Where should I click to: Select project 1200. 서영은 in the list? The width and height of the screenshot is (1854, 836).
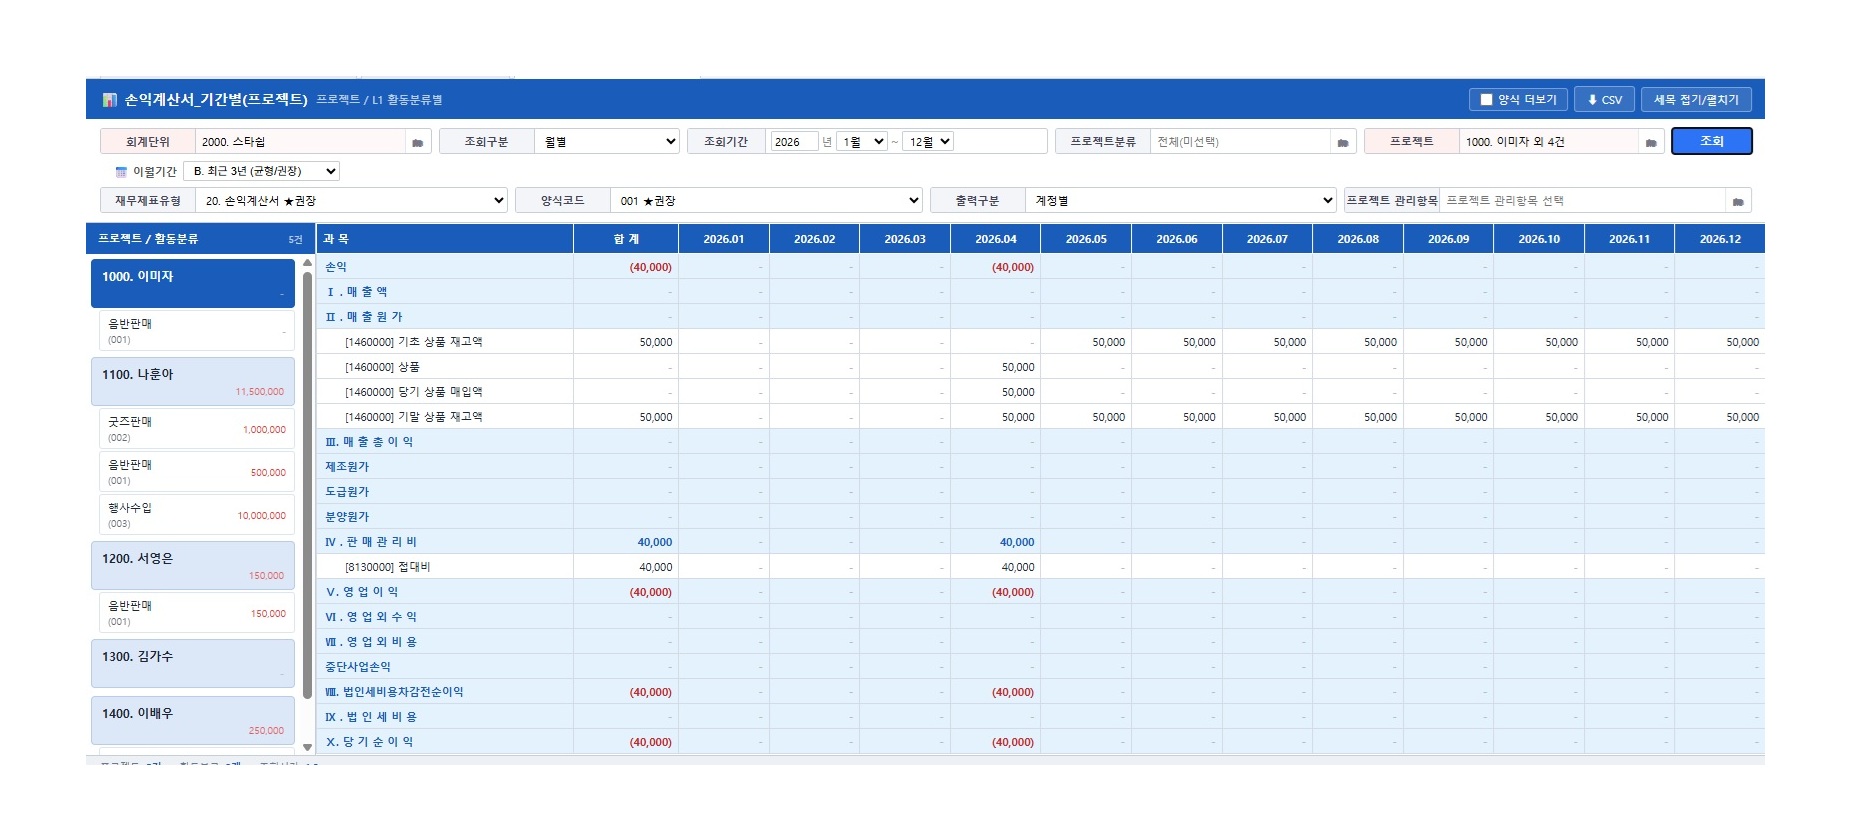(193, 566)
